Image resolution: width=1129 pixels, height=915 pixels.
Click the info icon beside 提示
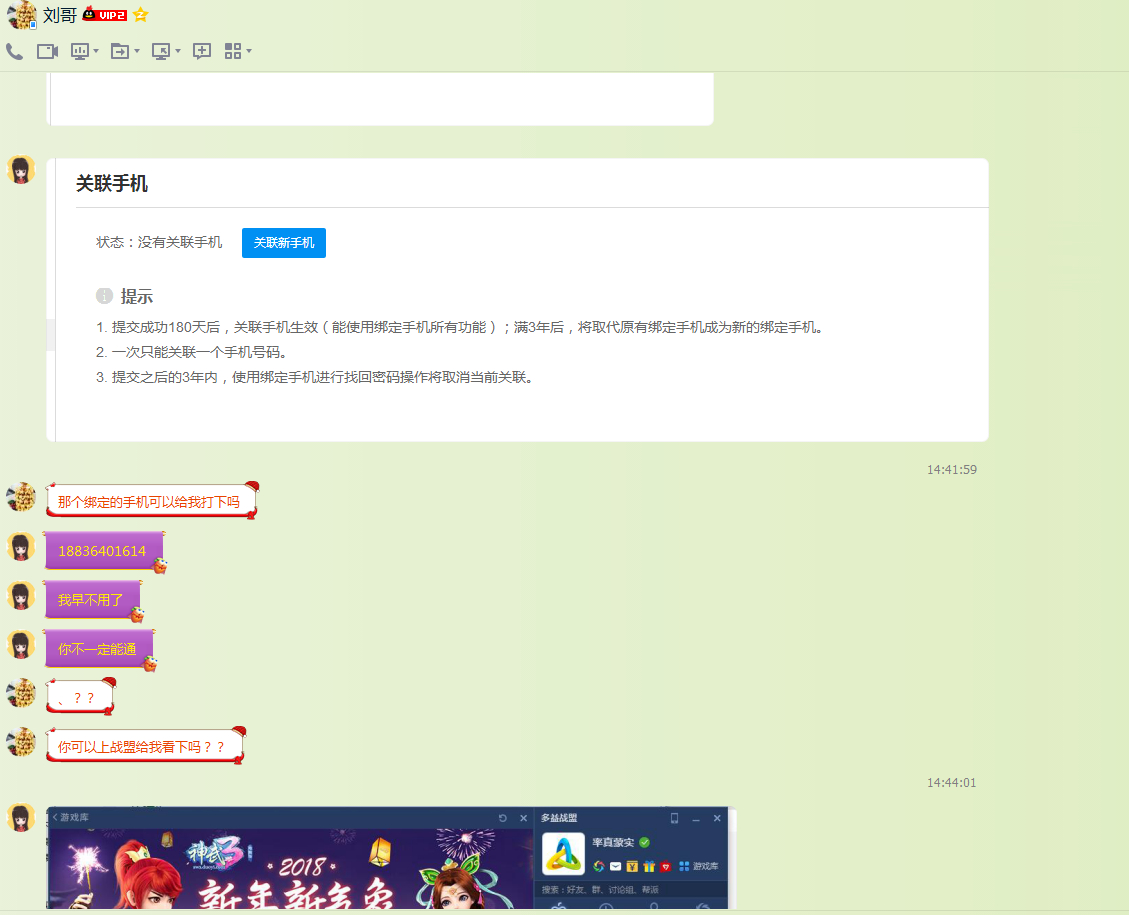(104, 296)
